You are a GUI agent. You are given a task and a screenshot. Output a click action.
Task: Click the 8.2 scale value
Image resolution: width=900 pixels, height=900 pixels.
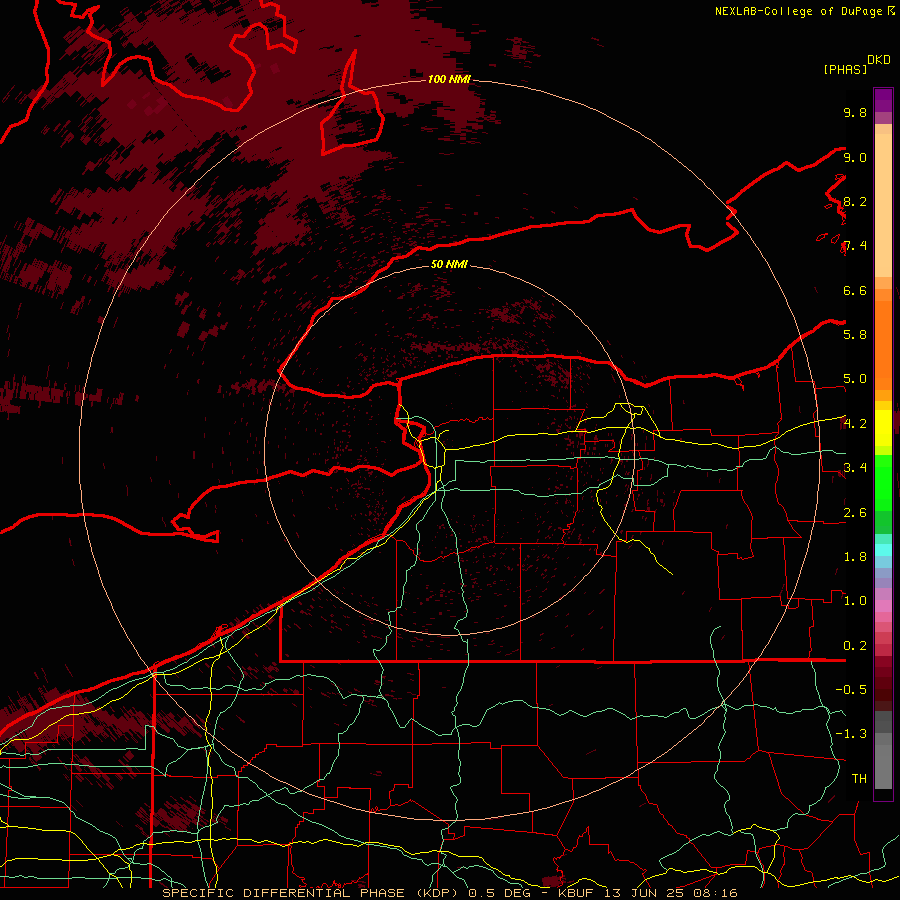pyautogui.click(x=855, y=201)
